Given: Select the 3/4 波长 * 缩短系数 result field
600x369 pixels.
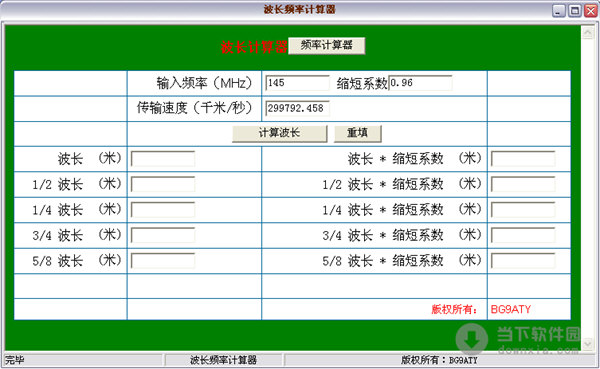Looking at the screenshot, I should (x=523, y=235).
